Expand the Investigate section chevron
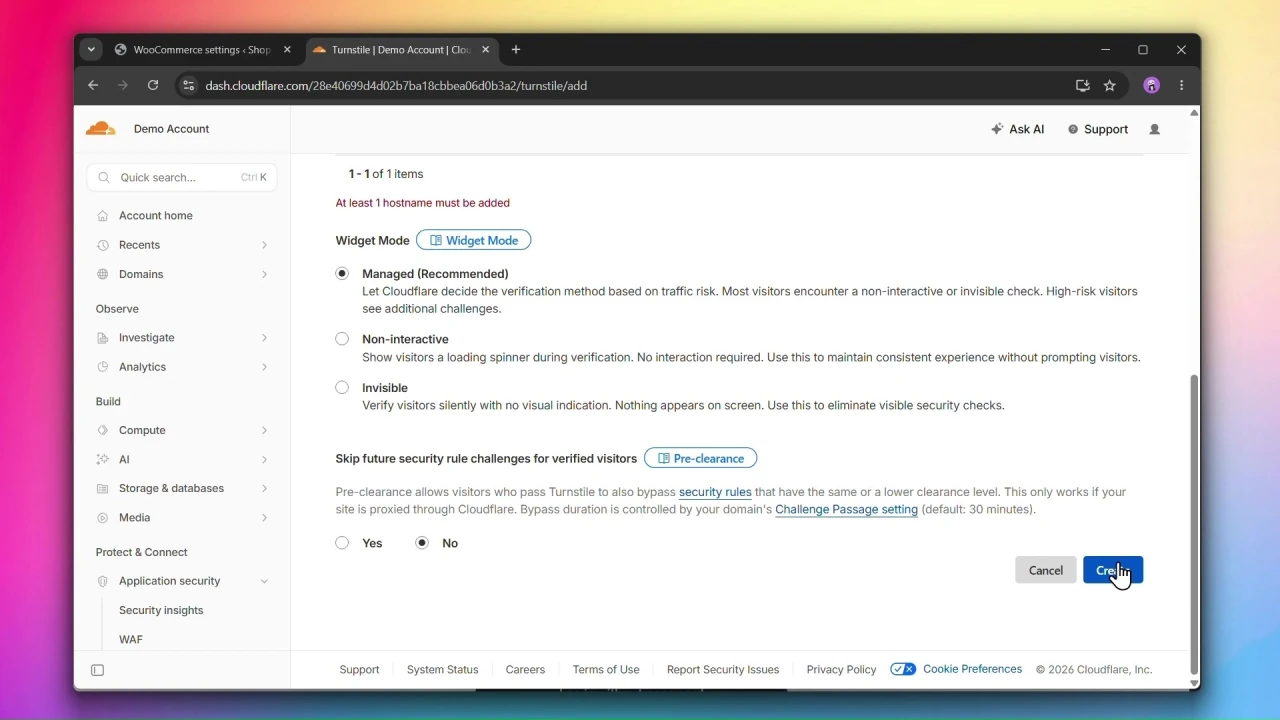 pyautogui.click(x=264, y=338)
